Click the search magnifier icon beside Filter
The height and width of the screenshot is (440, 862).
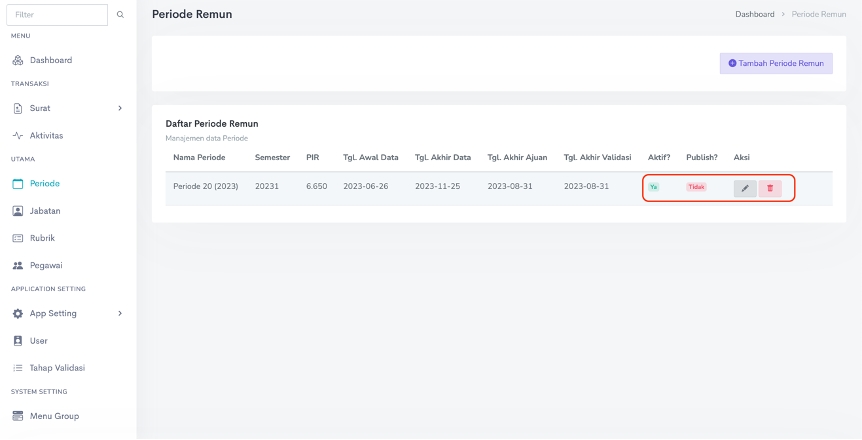pos(121,15)
